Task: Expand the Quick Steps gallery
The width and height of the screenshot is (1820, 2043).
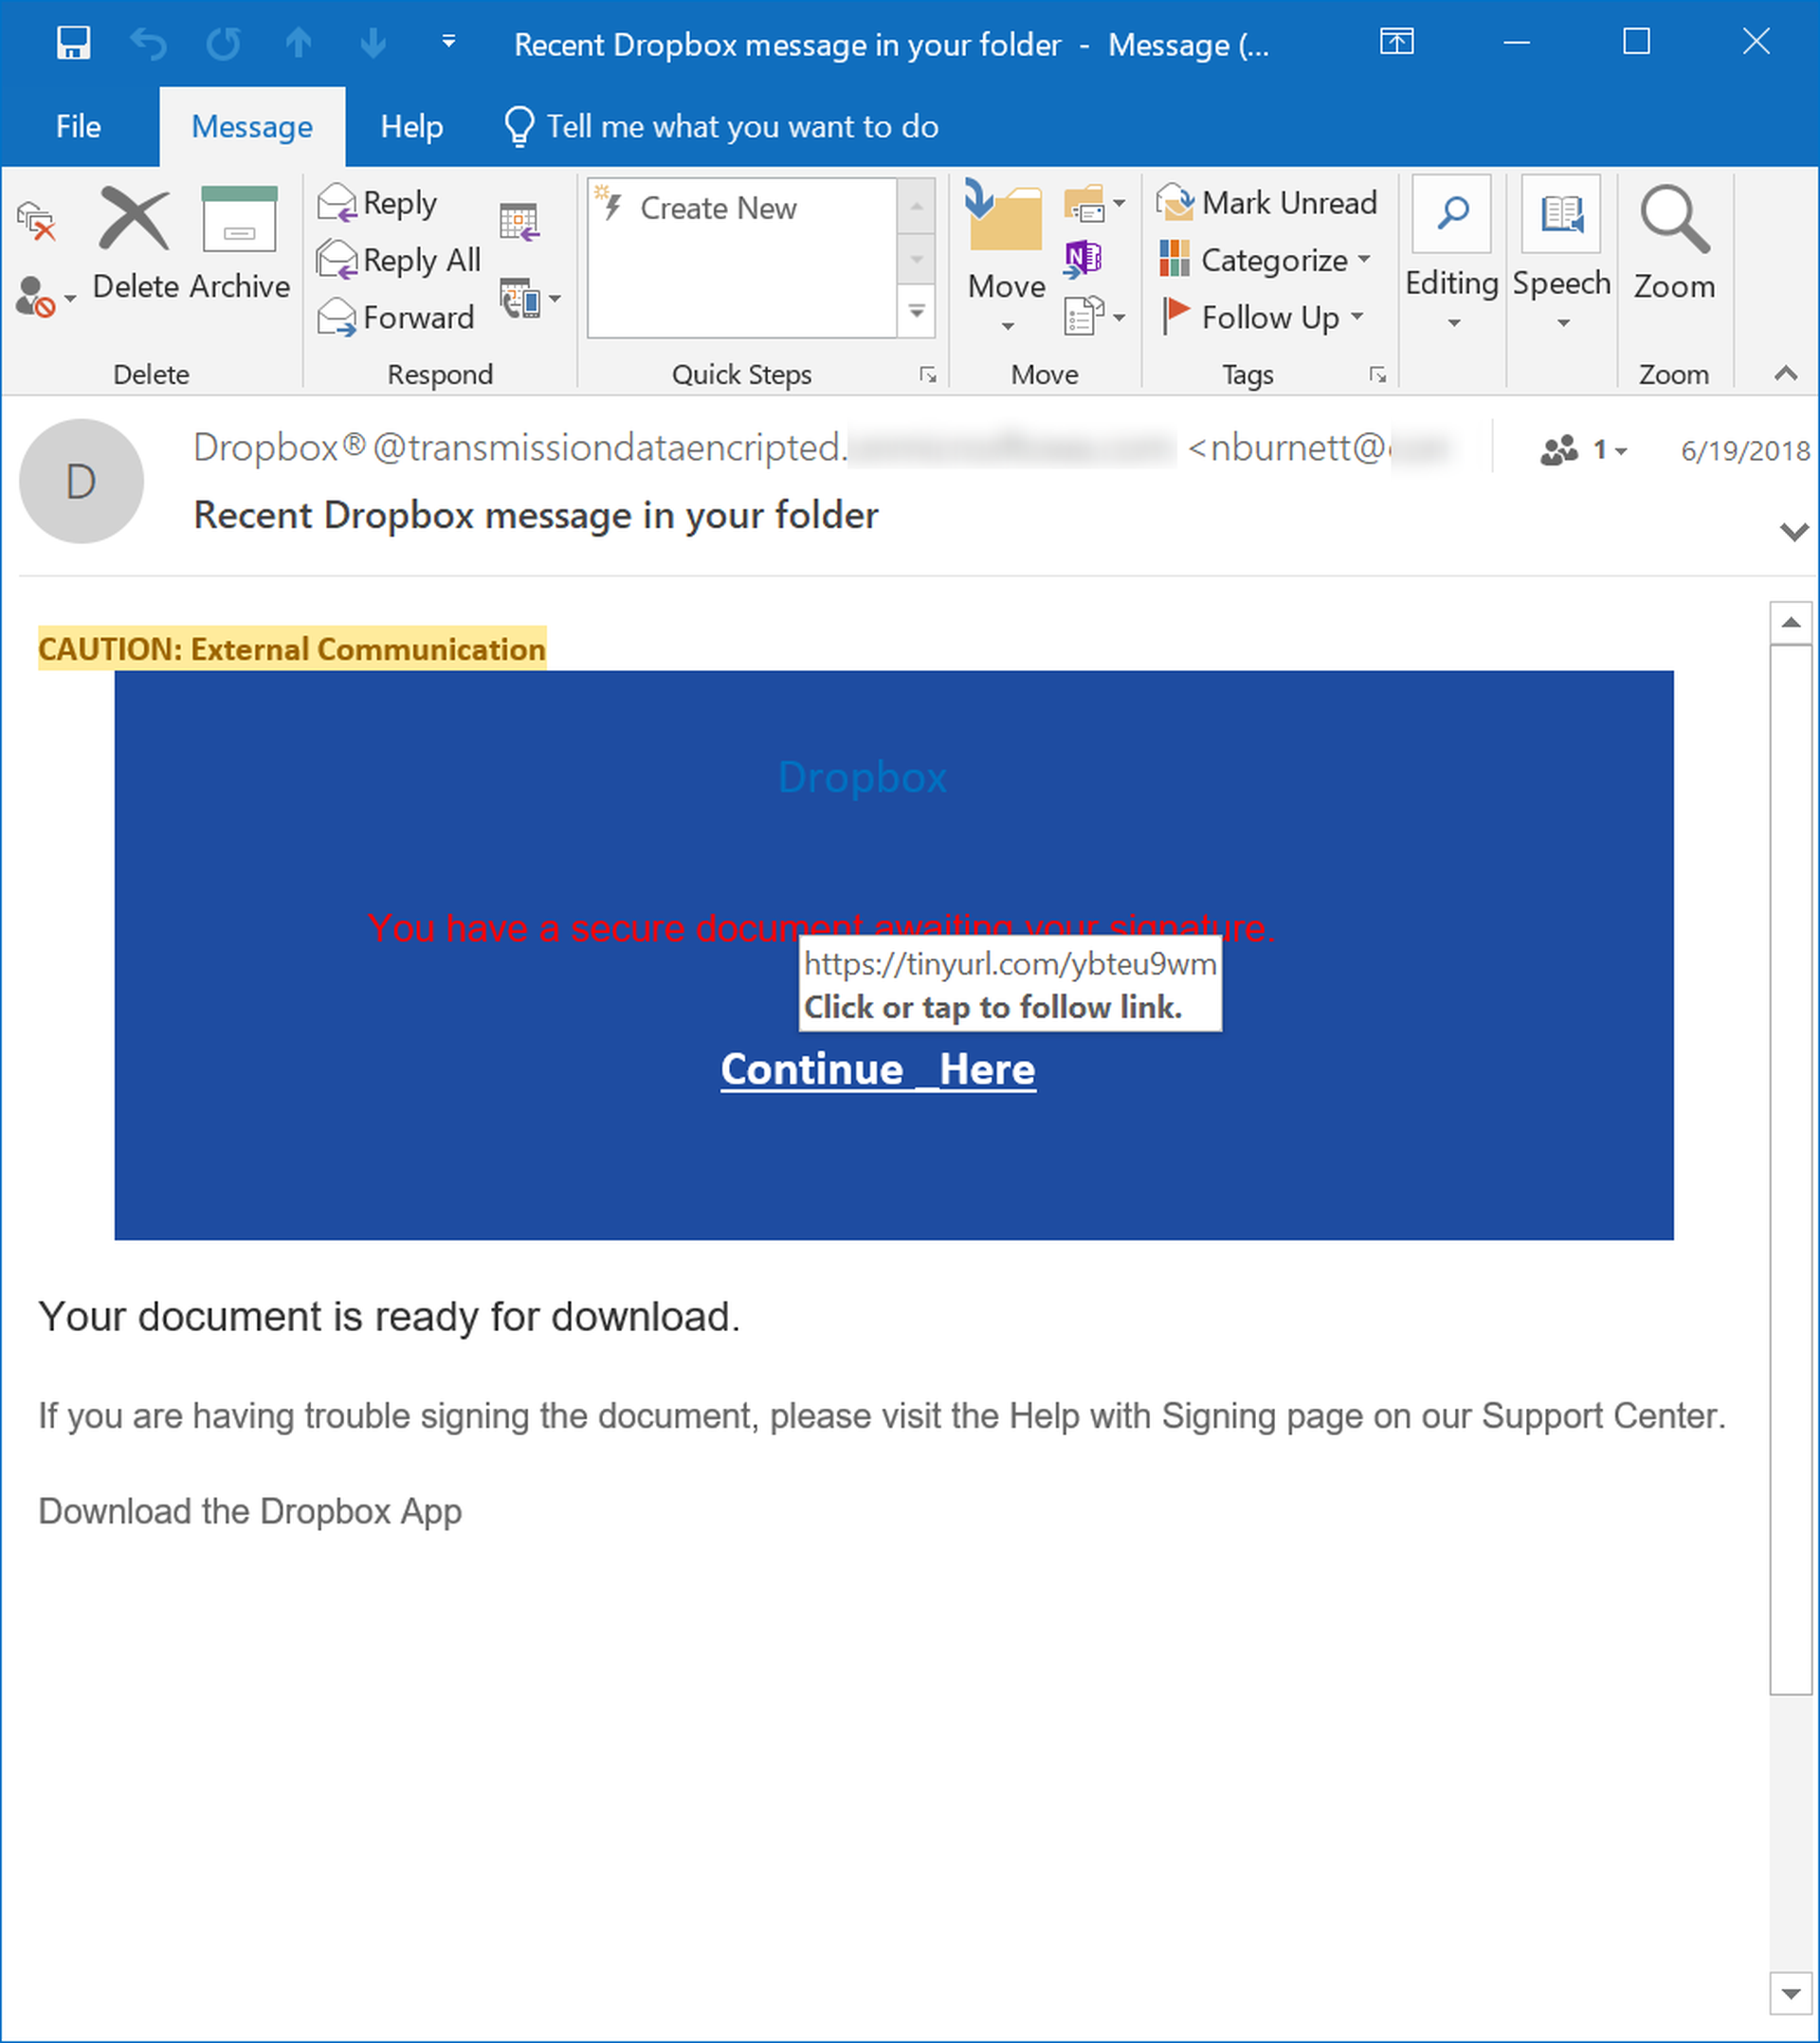Action: (x=917, y=312)
